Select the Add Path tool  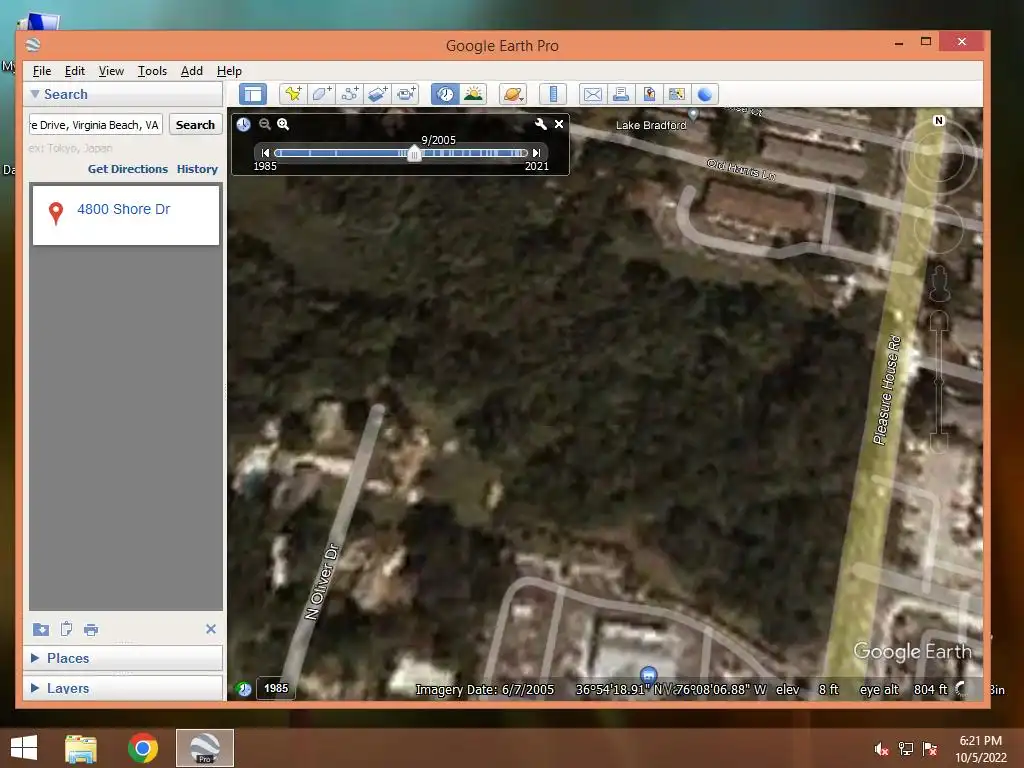(349, 94)
